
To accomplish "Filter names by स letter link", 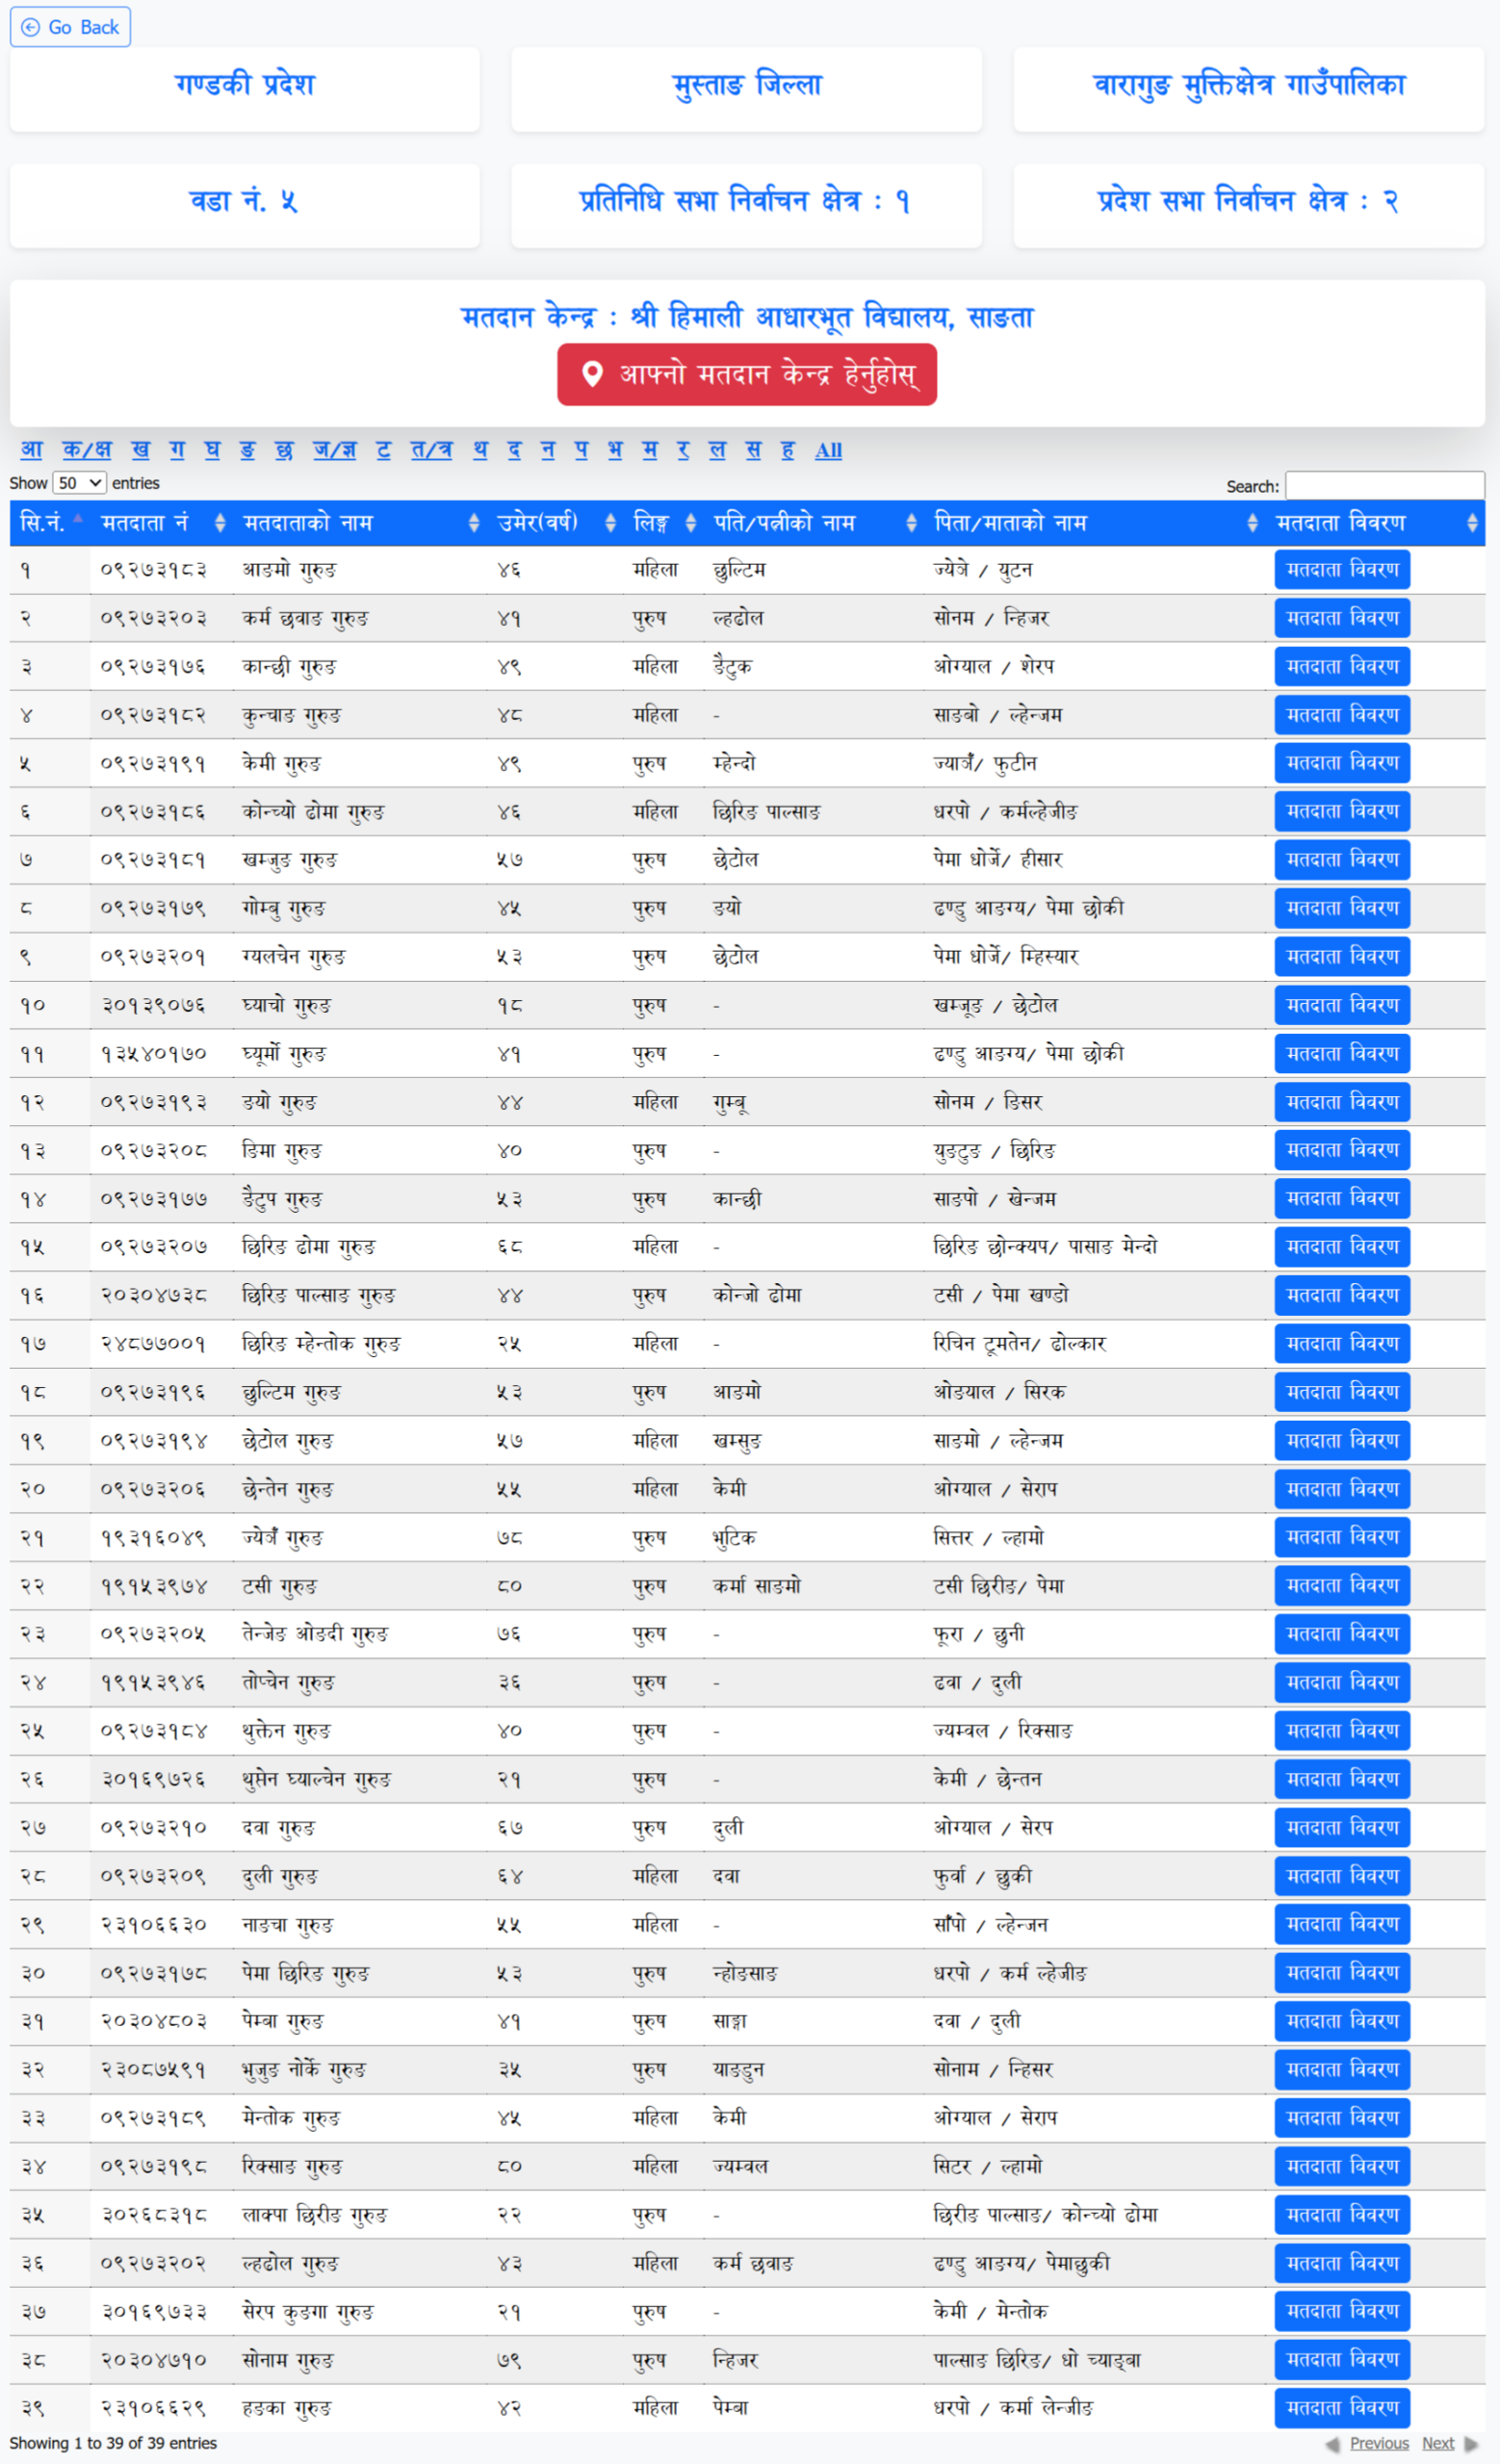I will [753, 450].
